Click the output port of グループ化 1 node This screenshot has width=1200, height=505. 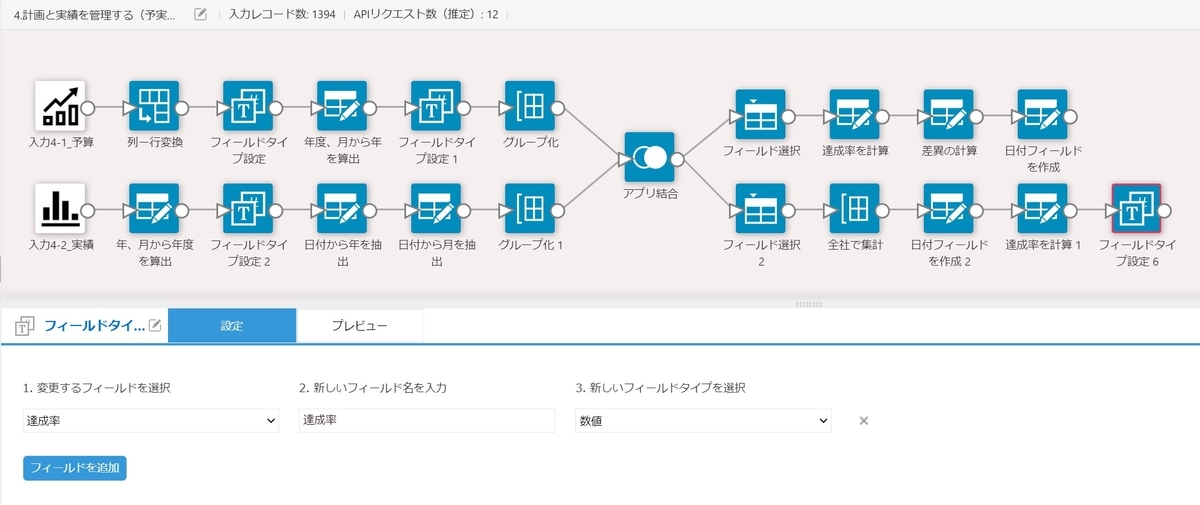point(560,209)
